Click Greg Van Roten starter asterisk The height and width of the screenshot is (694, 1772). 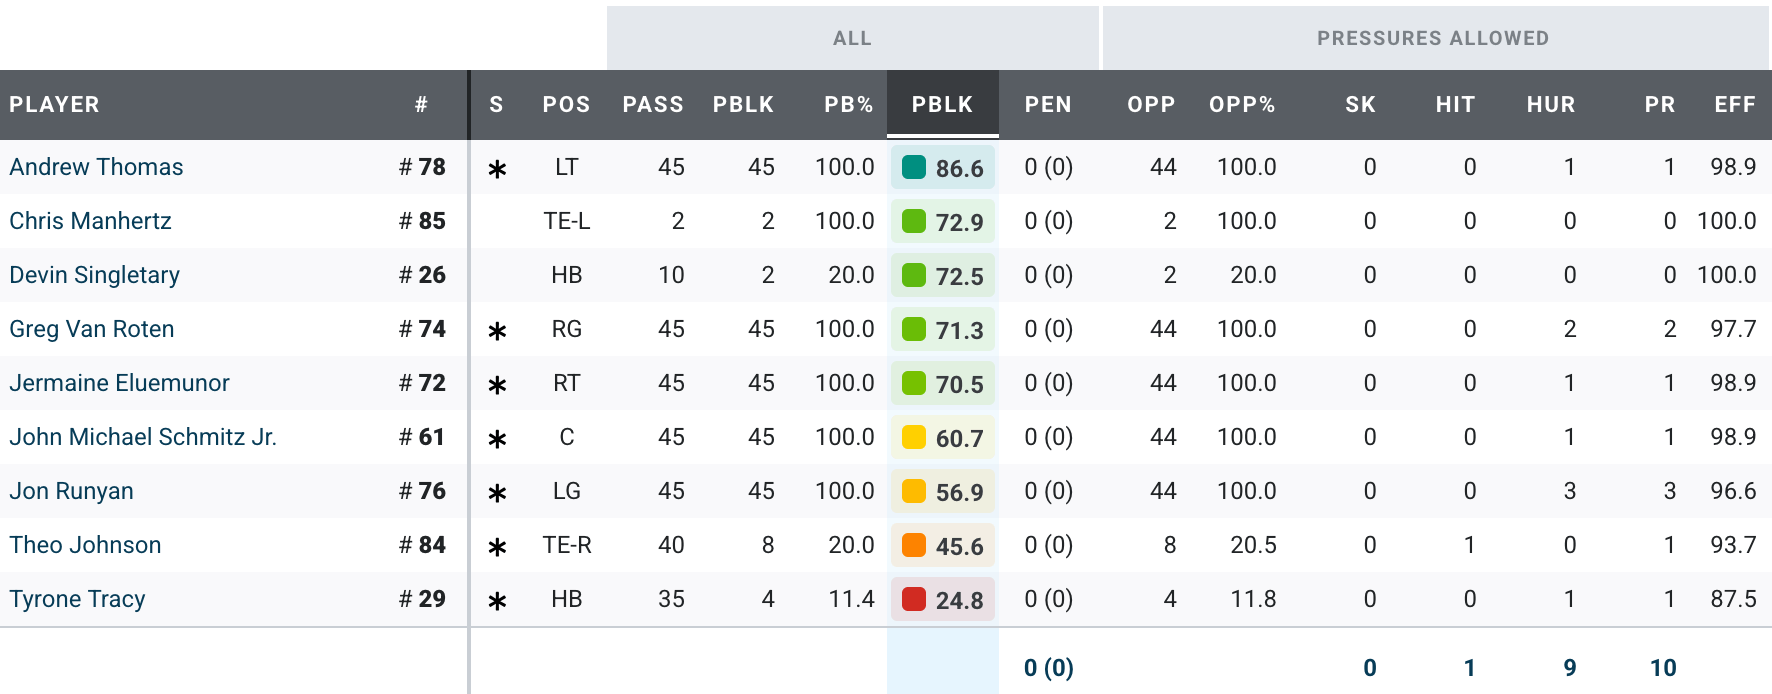pos(497,331)
